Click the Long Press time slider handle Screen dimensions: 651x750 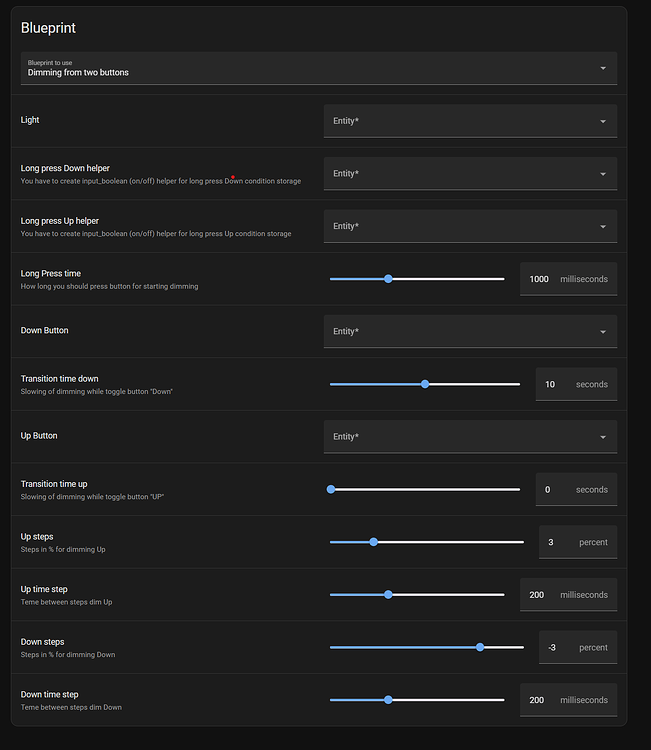pos(388,279)
